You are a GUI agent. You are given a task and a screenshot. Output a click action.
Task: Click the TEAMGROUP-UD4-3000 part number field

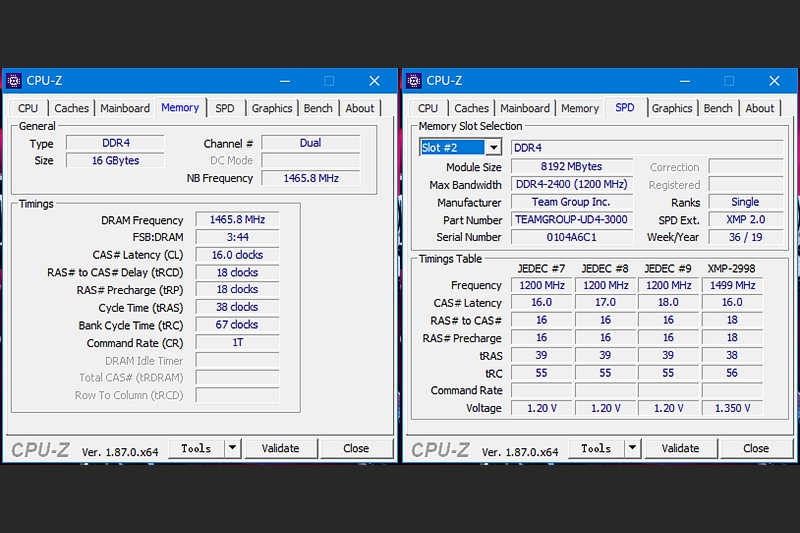click(572, 220)
